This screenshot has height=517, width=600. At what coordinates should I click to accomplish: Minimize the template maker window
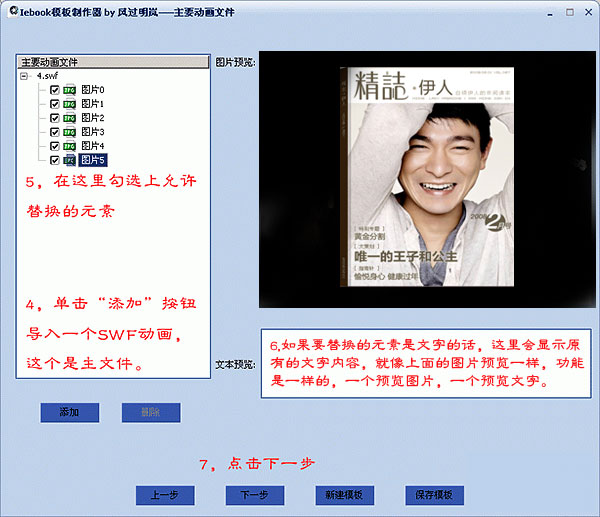550,13
